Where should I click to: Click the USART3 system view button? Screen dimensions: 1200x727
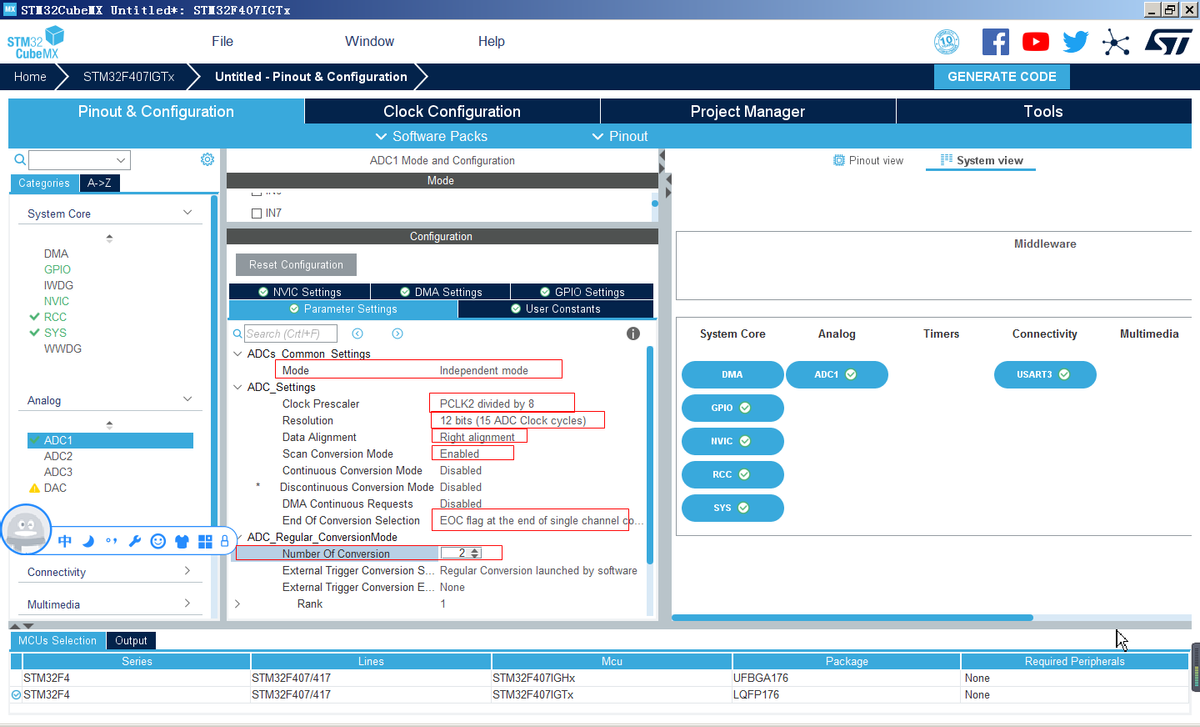1044,374
